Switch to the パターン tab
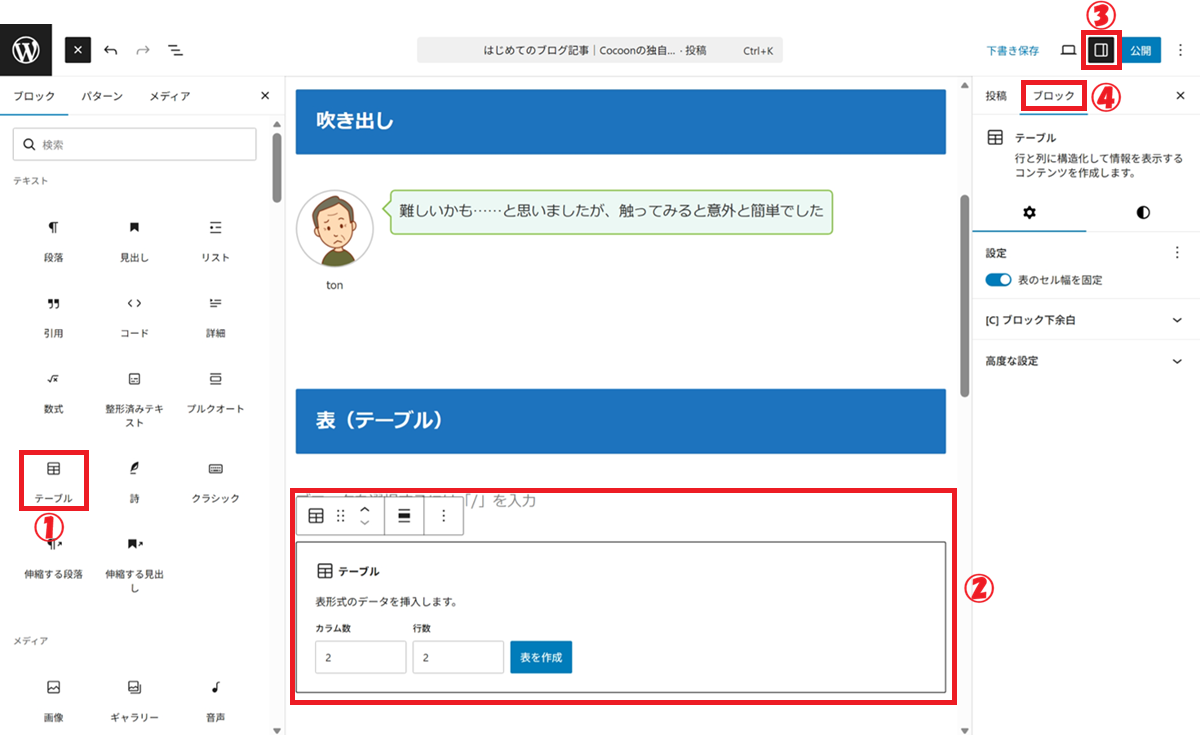The image size is (1200, 735). click(x=102, y=96)
